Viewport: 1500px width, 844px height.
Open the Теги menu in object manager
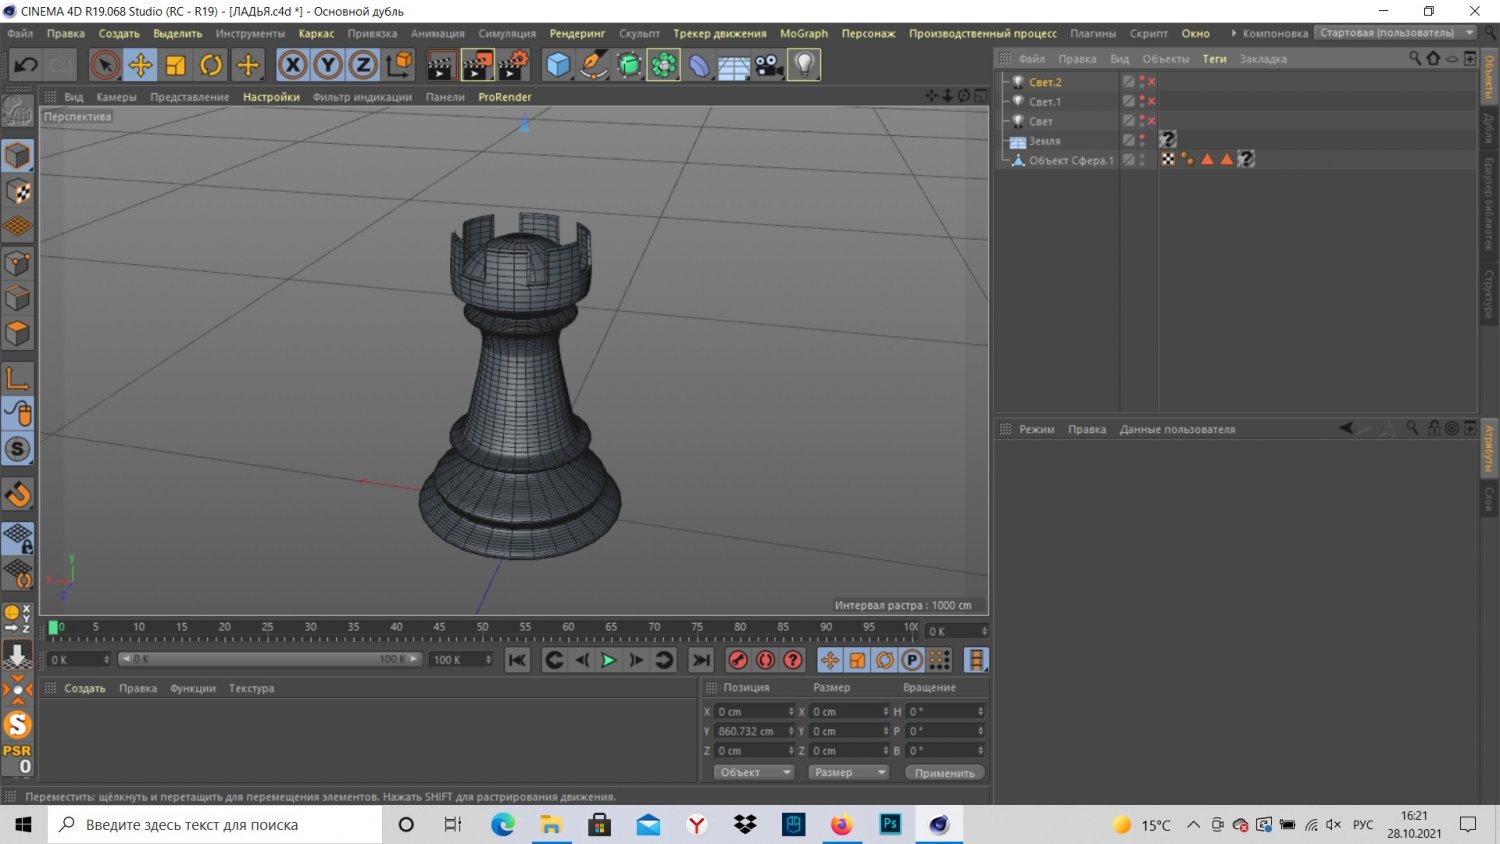(1214, 59)
